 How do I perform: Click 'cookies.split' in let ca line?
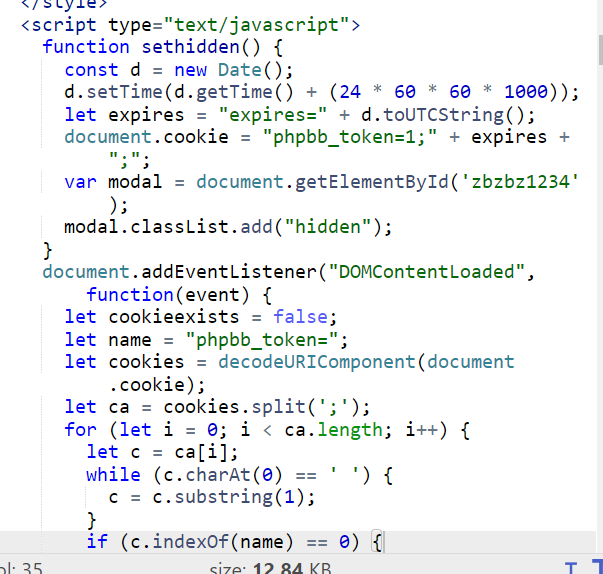click(235, 407)
